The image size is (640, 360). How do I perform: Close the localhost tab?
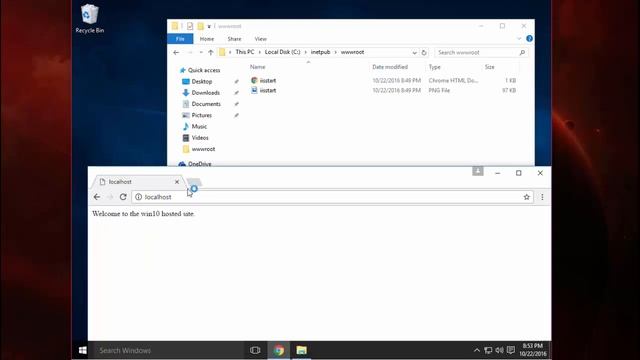tap(177, 182)
